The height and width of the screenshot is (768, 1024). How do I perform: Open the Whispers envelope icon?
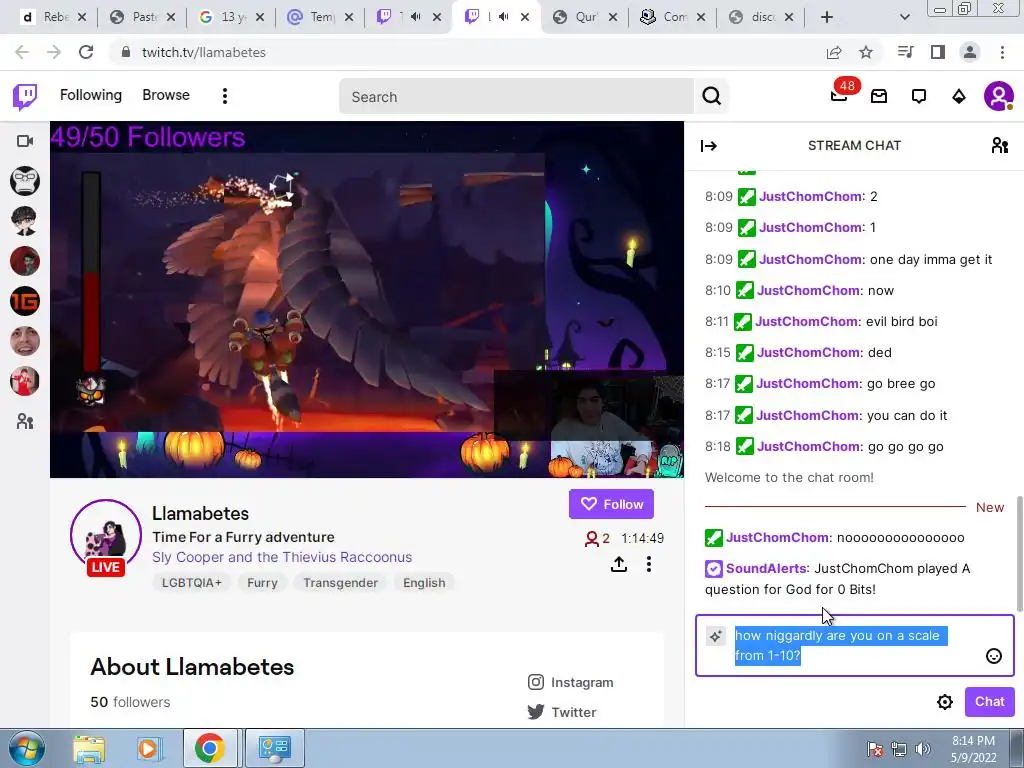click(x=879, y=97)
